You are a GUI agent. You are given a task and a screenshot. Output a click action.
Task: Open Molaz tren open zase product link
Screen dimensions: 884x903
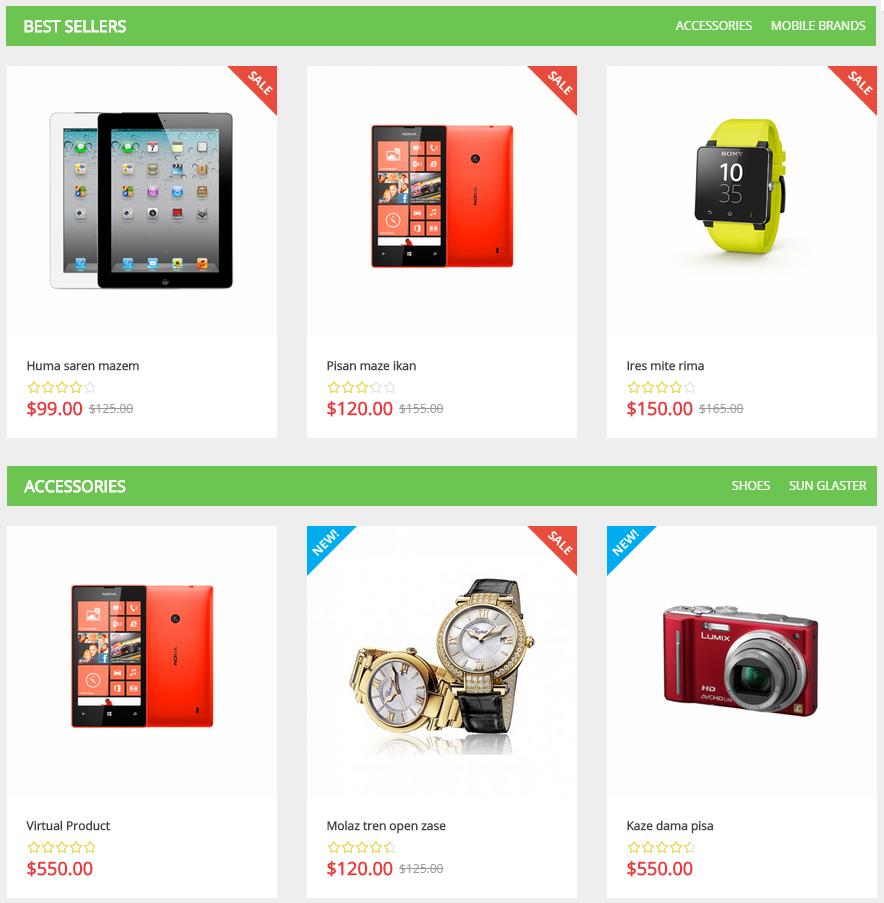pos(386,826)
